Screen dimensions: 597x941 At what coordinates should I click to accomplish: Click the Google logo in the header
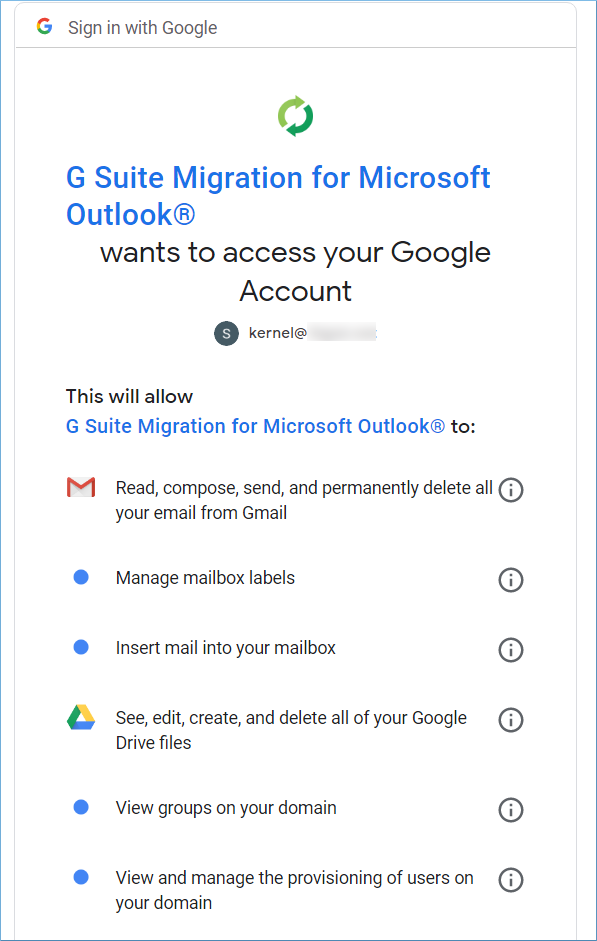(44, 26)
